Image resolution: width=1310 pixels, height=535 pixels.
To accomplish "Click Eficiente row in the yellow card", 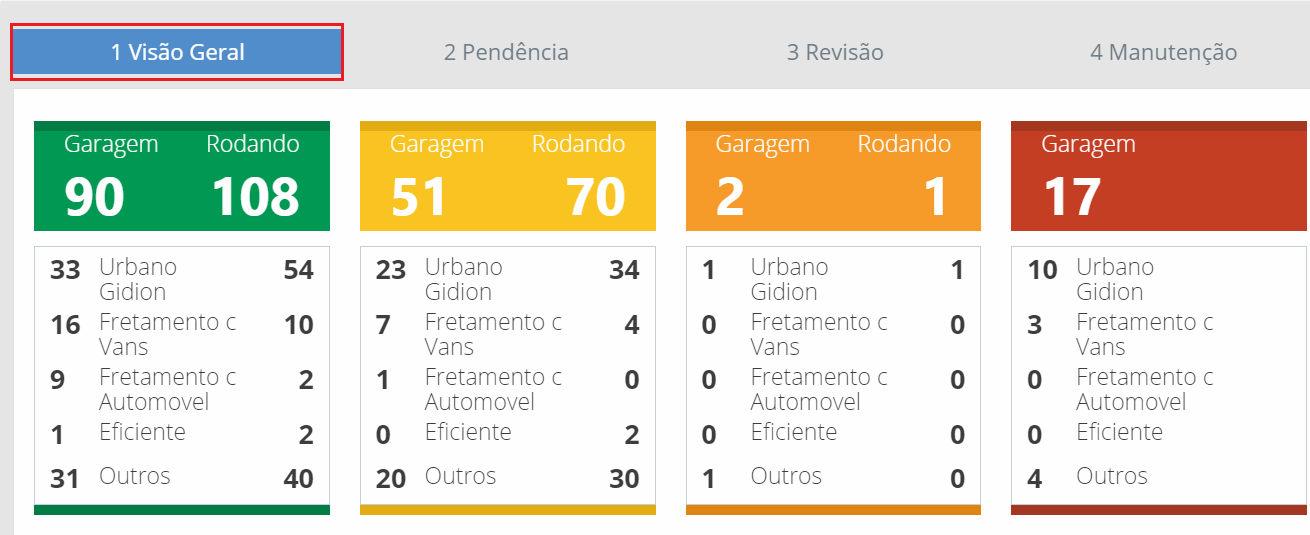I will pos(468,433).
